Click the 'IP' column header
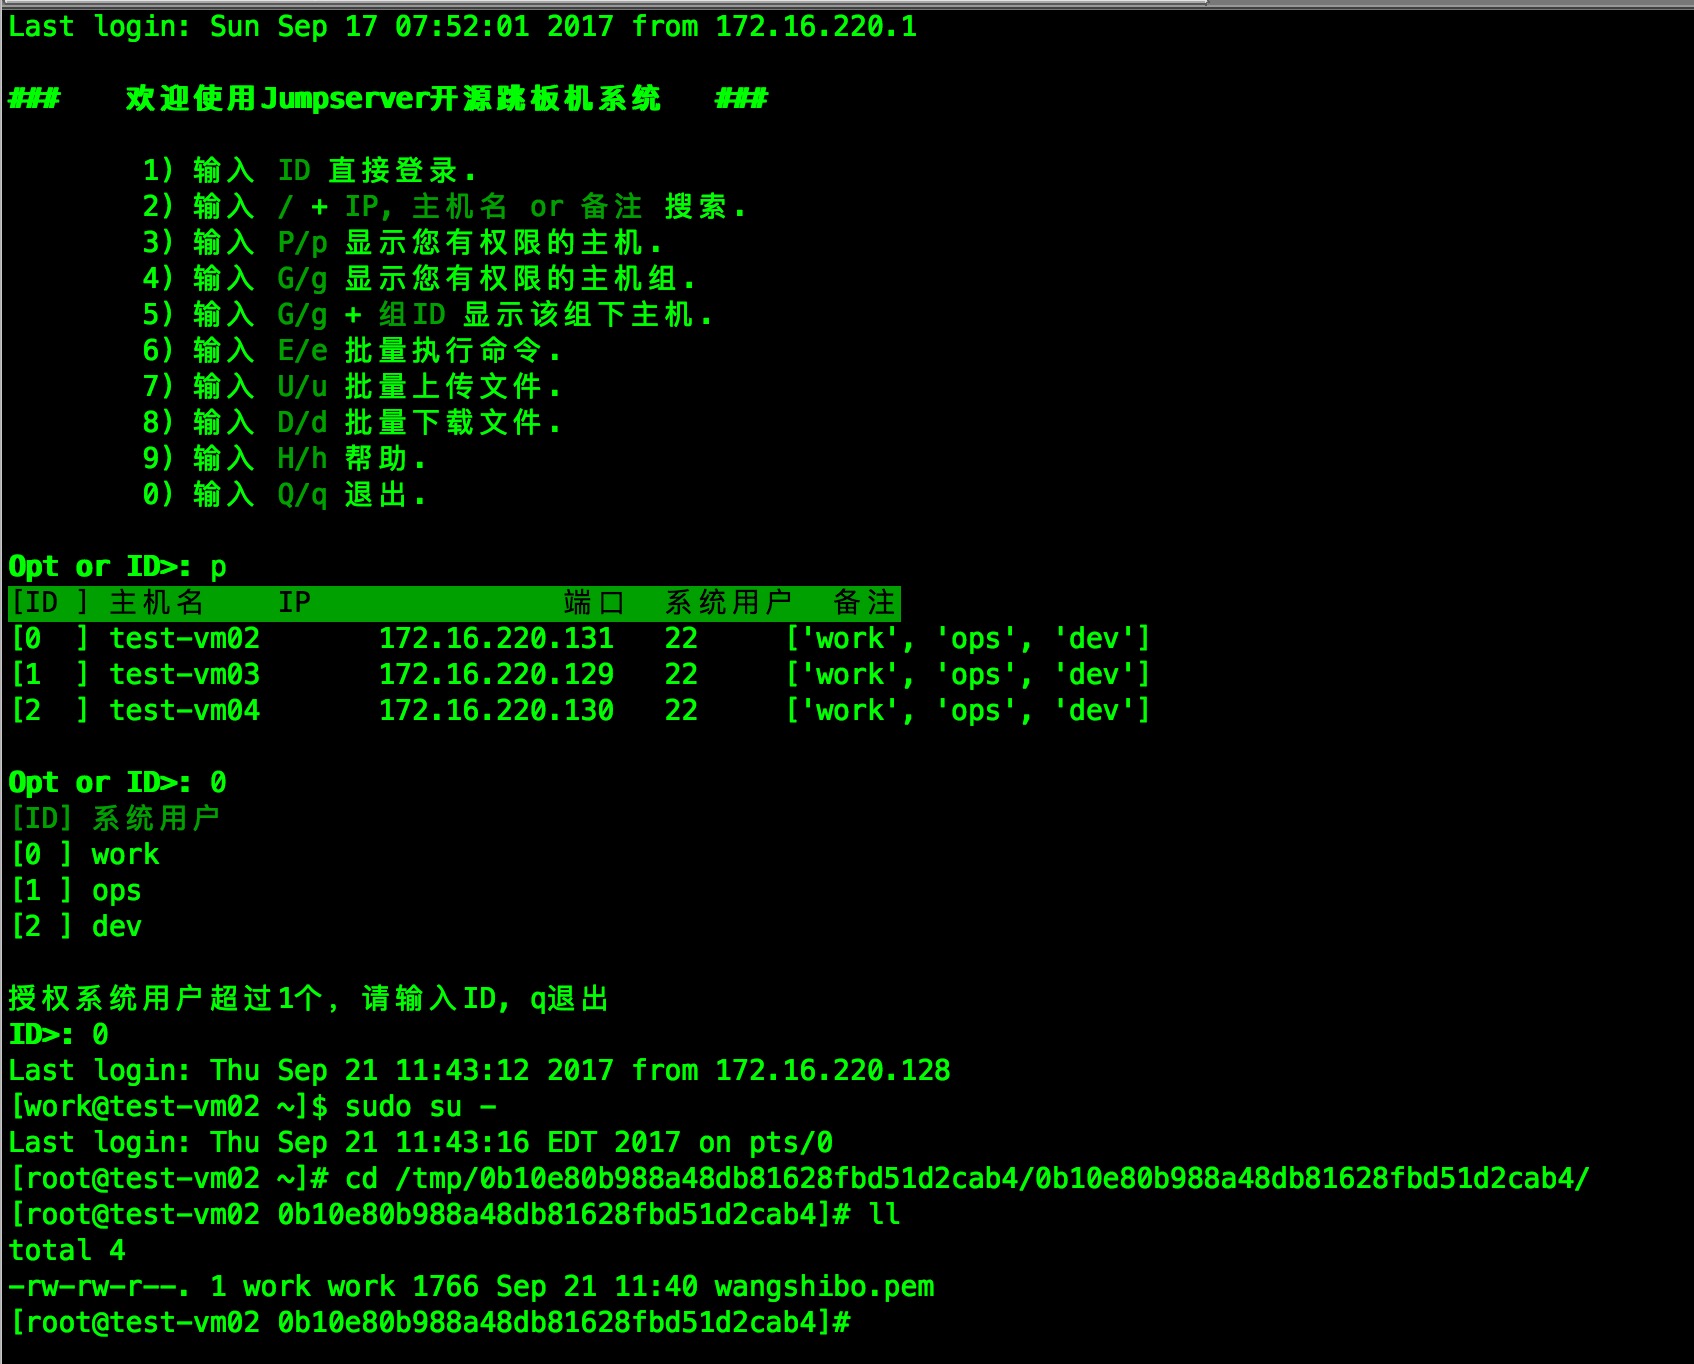 294,602
